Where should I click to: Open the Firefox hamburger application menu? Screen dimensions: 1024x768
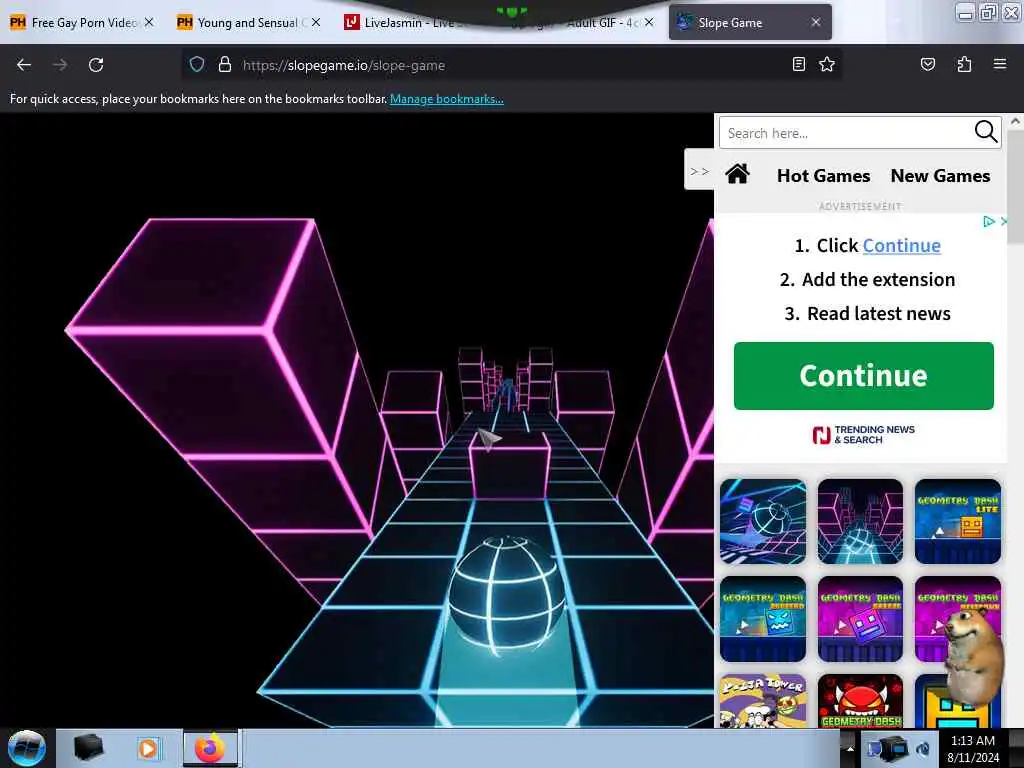click(x=999, y=64)
